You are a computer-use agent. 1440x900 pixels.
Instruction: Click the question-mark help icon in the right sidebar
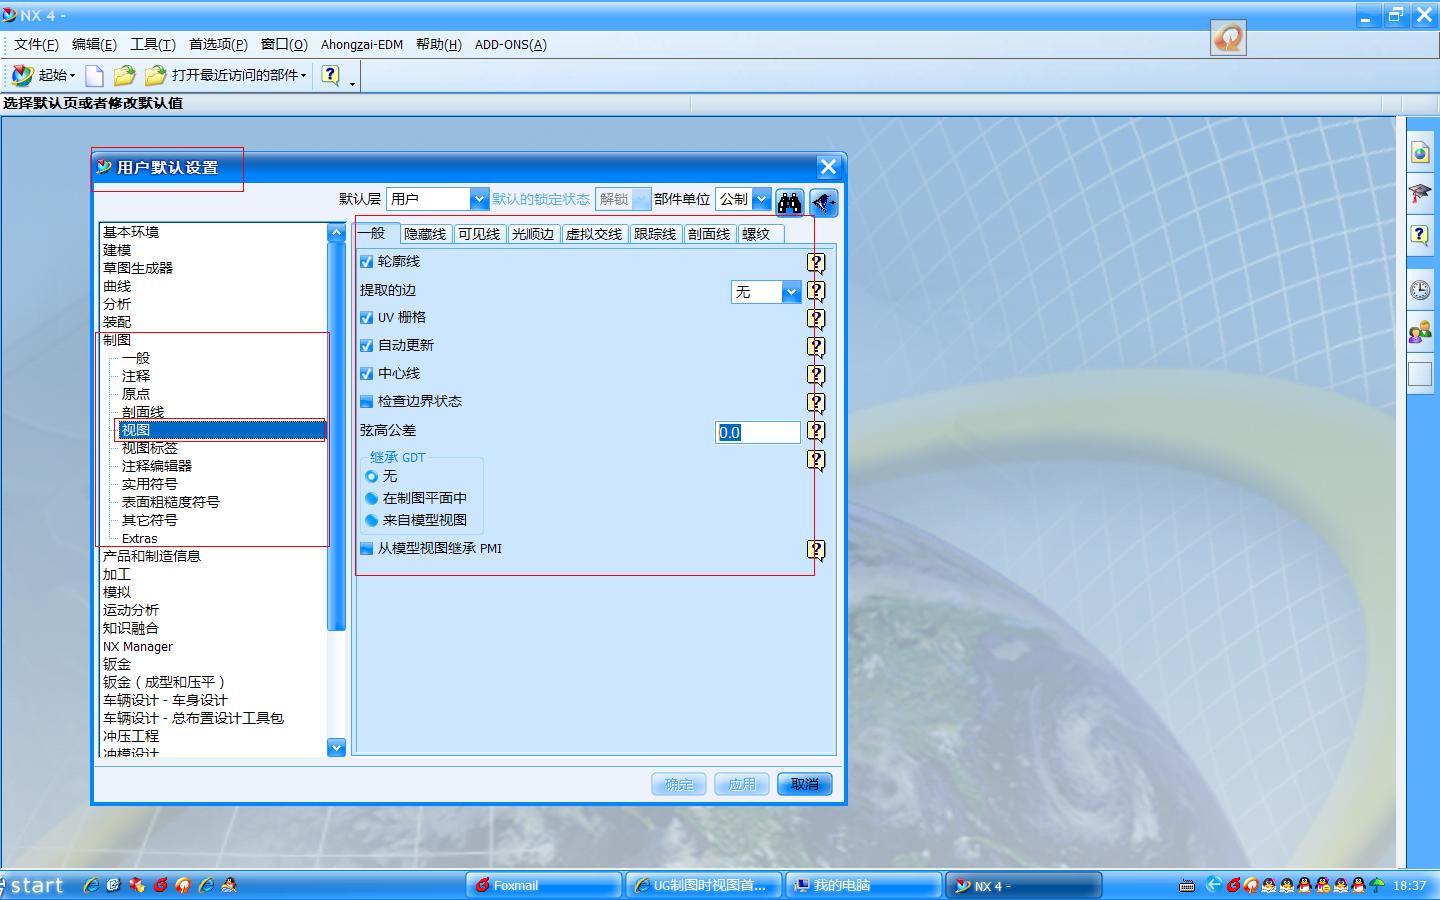1420,235
